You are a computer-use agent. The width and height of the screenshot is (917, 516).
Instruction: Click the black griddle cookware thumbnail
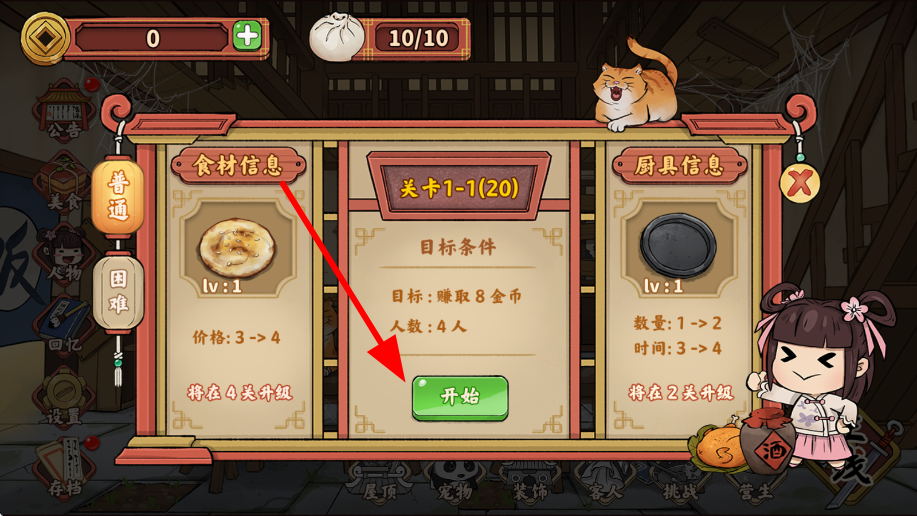point(678,248)
